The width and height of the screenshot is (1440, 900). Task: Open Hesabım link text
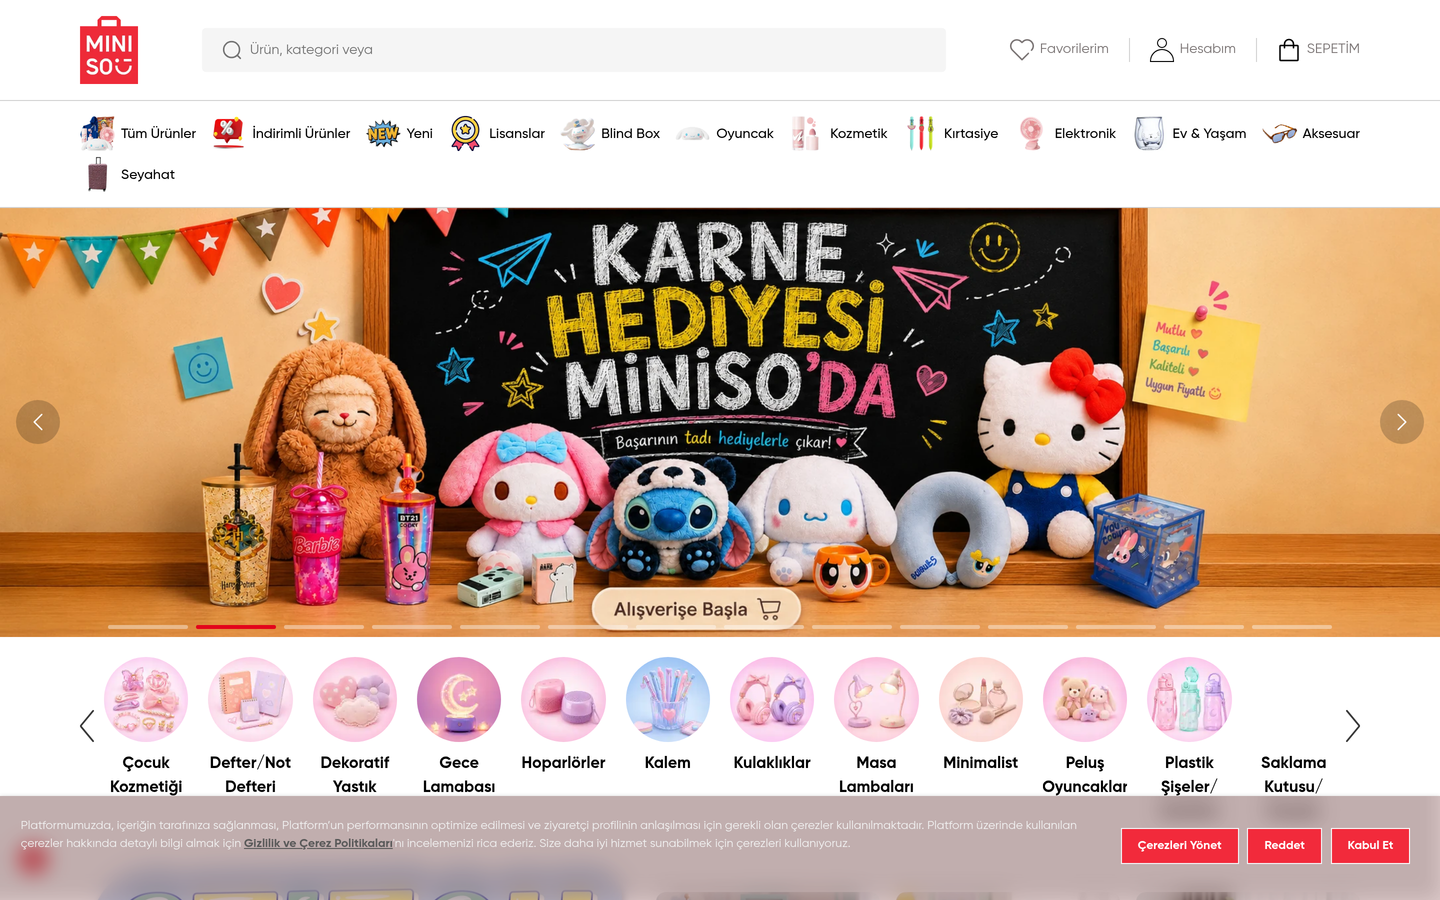click(x=1207, y=49)
